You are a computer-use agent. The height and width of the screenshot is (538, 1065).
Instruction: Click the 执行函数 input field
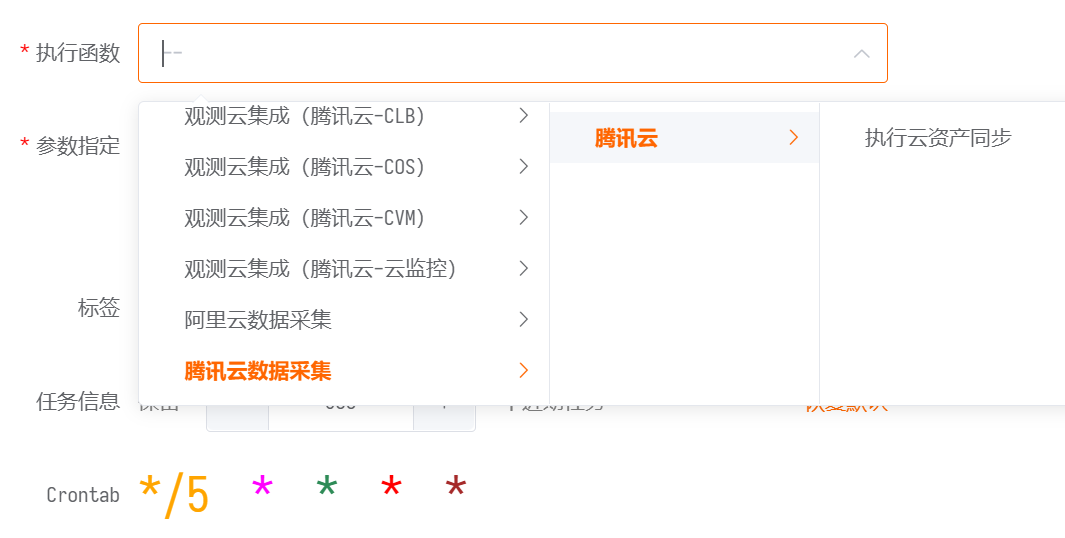[500, 53]
